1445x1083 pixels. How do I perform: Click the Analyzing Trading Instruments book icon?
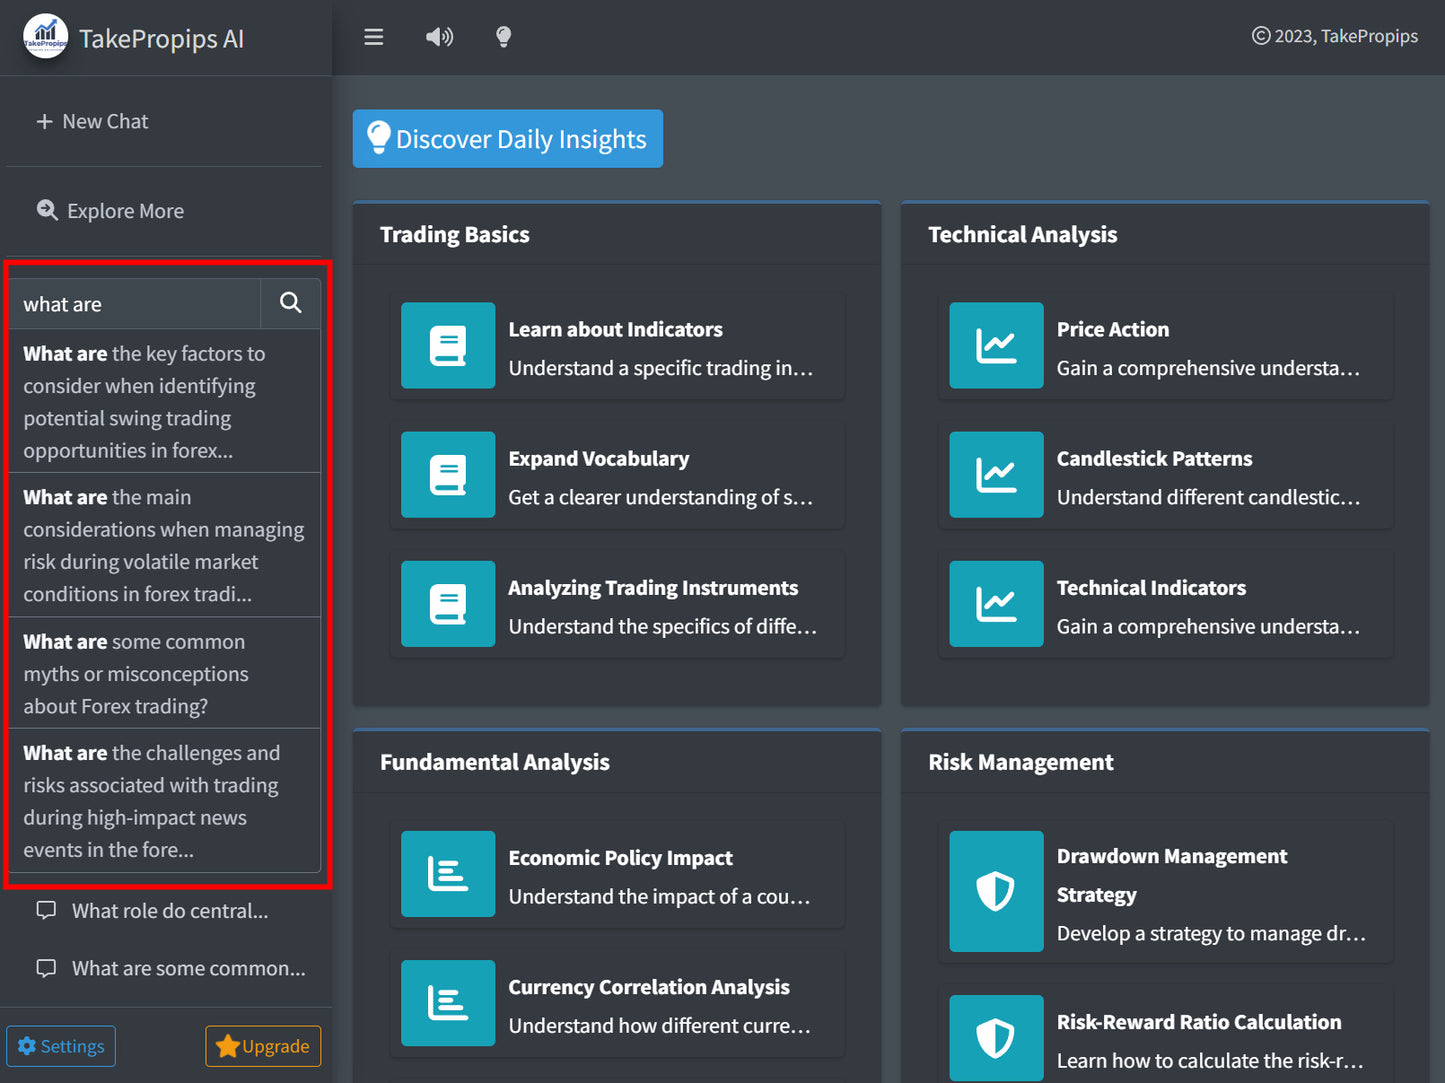pos(448,603)
